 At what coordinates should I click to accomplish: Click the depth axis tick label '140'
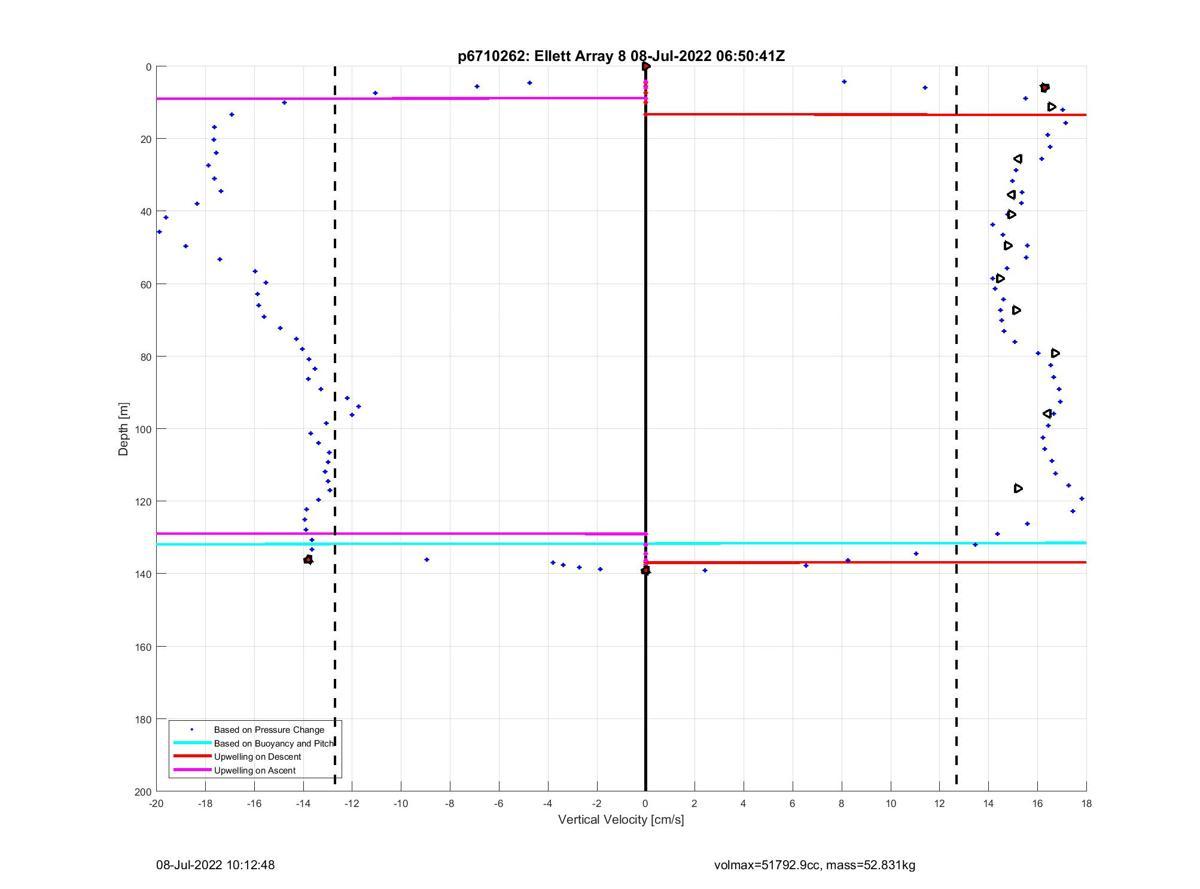click(141, 574)
